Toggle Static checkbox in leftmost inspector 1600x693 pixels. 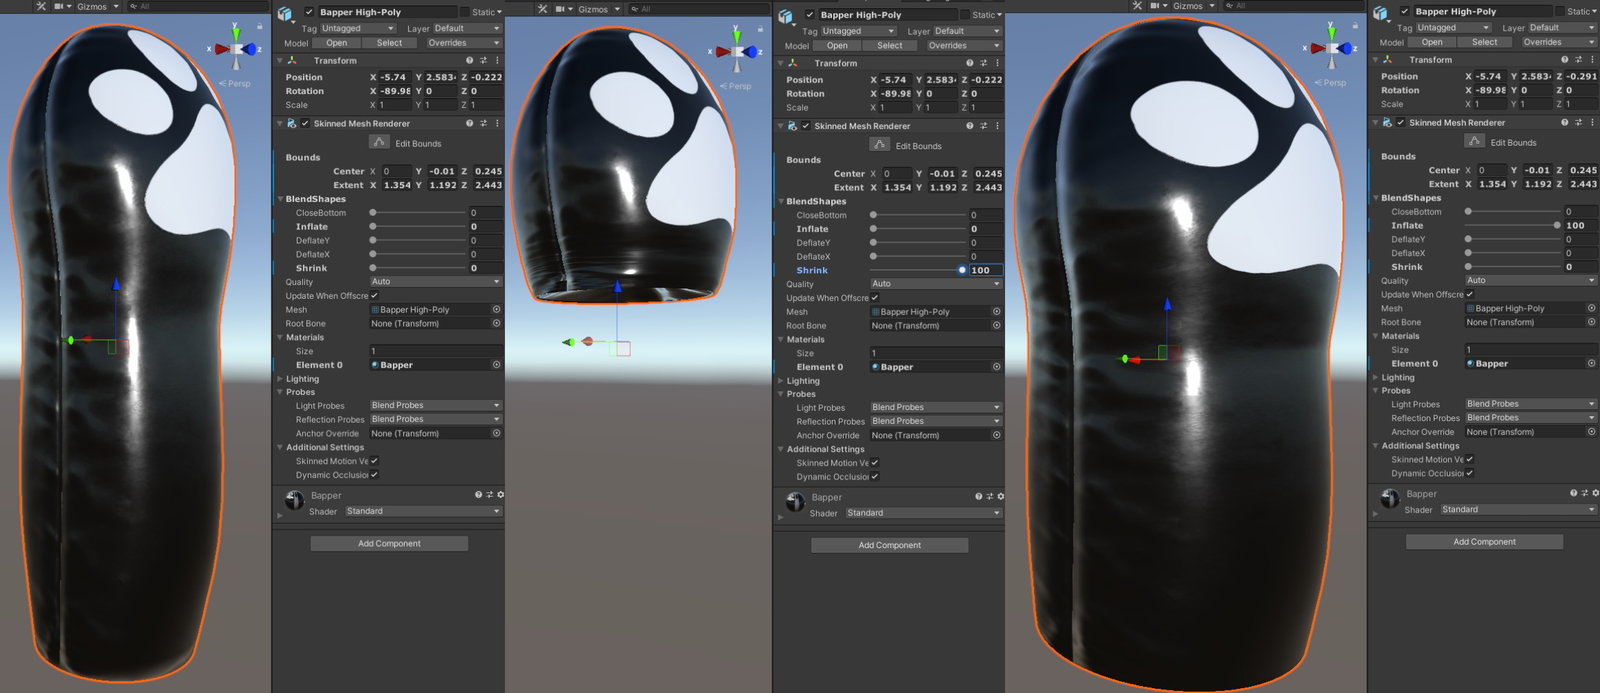click(464, 12)
